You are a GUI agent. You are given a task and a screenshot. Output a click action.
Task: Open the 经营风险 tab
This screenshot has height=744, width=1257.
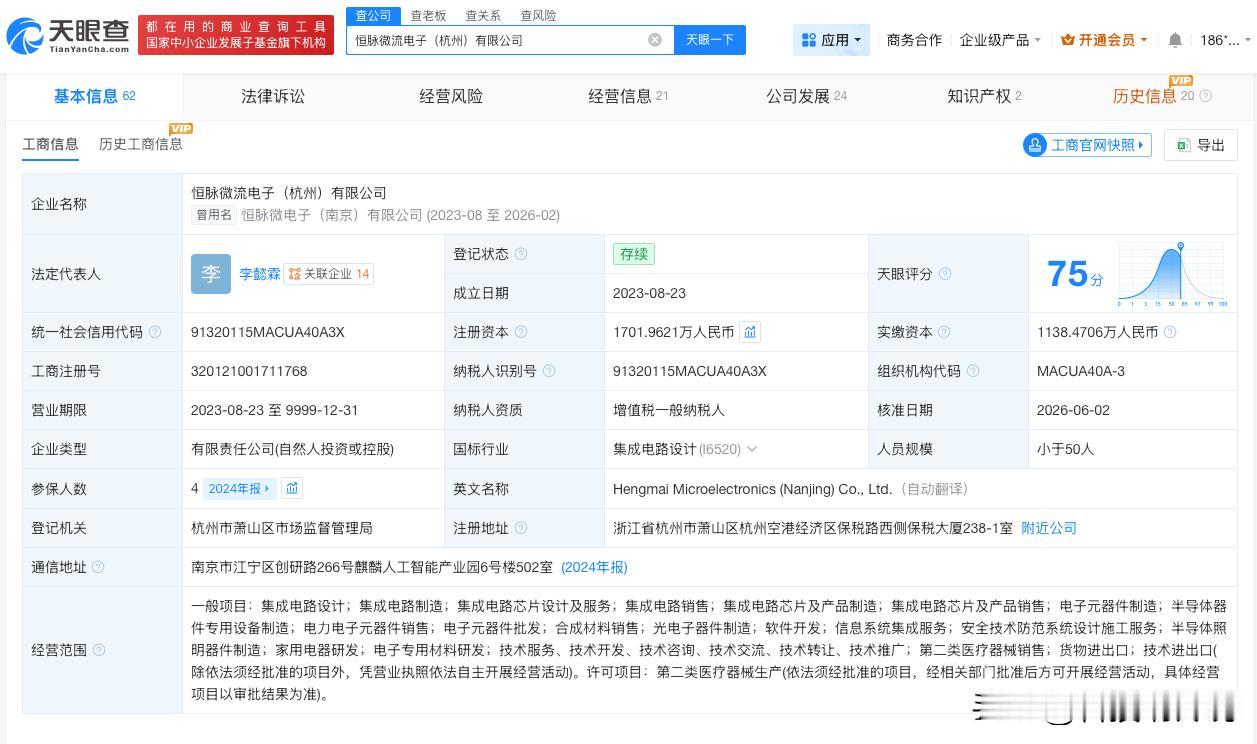451,96
